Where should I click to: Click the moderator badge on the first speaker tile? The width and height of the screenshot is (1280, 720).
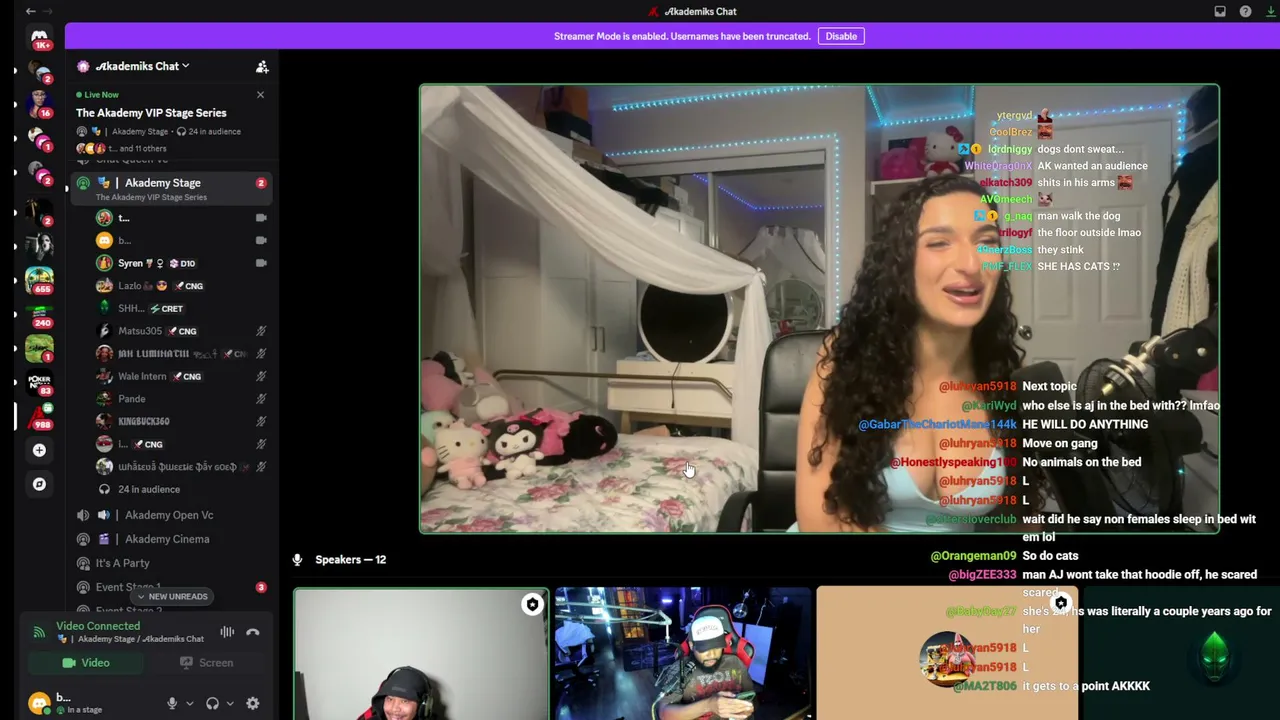pos(532,604)
